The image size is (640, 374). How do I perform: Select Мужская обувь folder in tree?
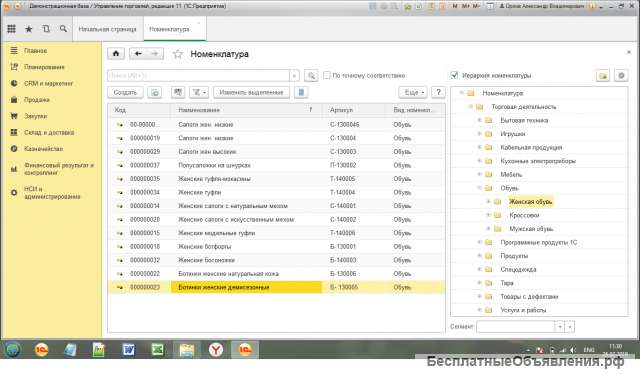(531, 229)
